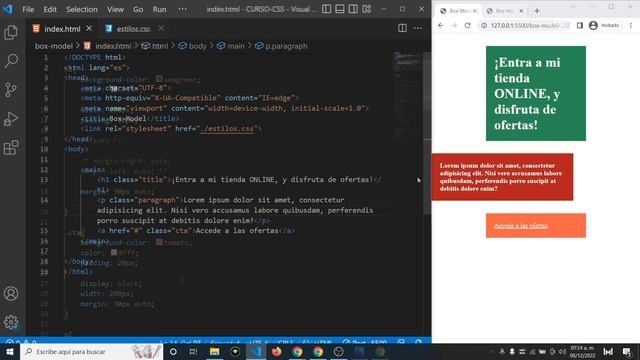Select main element in the breadcrumb

[236, 46]
